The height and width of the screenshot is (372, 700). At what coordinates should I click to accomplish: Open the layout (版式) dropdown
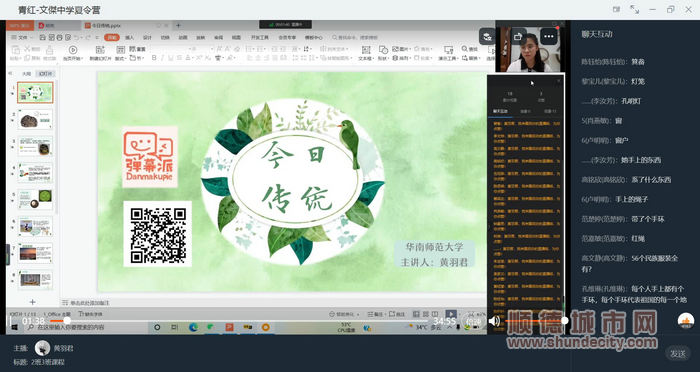[121, 59]
